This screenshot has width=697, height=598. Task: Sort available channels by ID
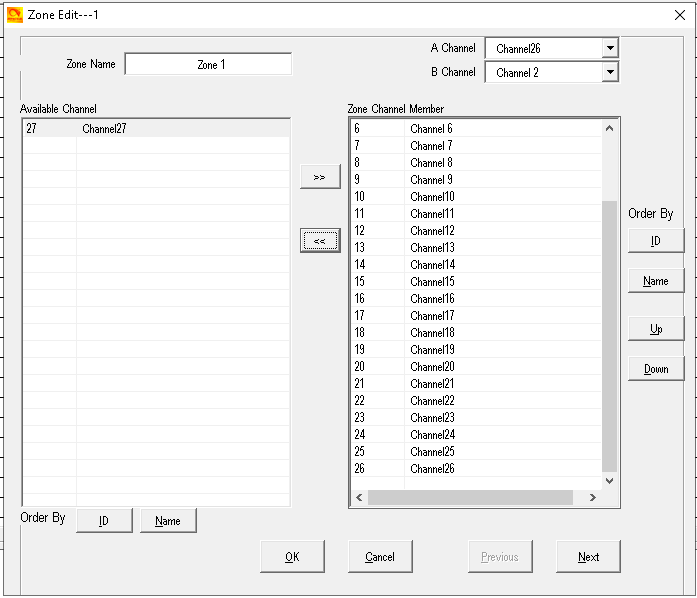[104, 521]
